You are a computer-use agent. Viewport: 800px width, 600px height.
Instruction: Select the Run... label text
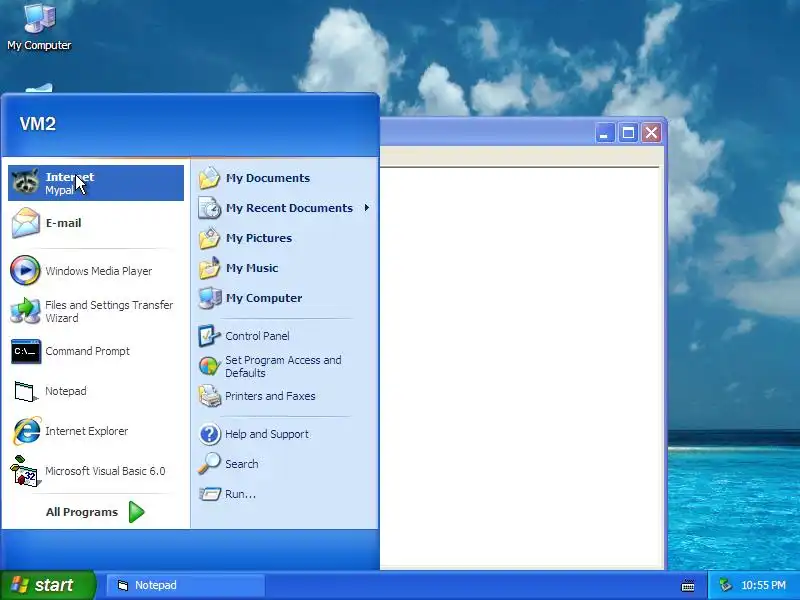pos(240,494)
